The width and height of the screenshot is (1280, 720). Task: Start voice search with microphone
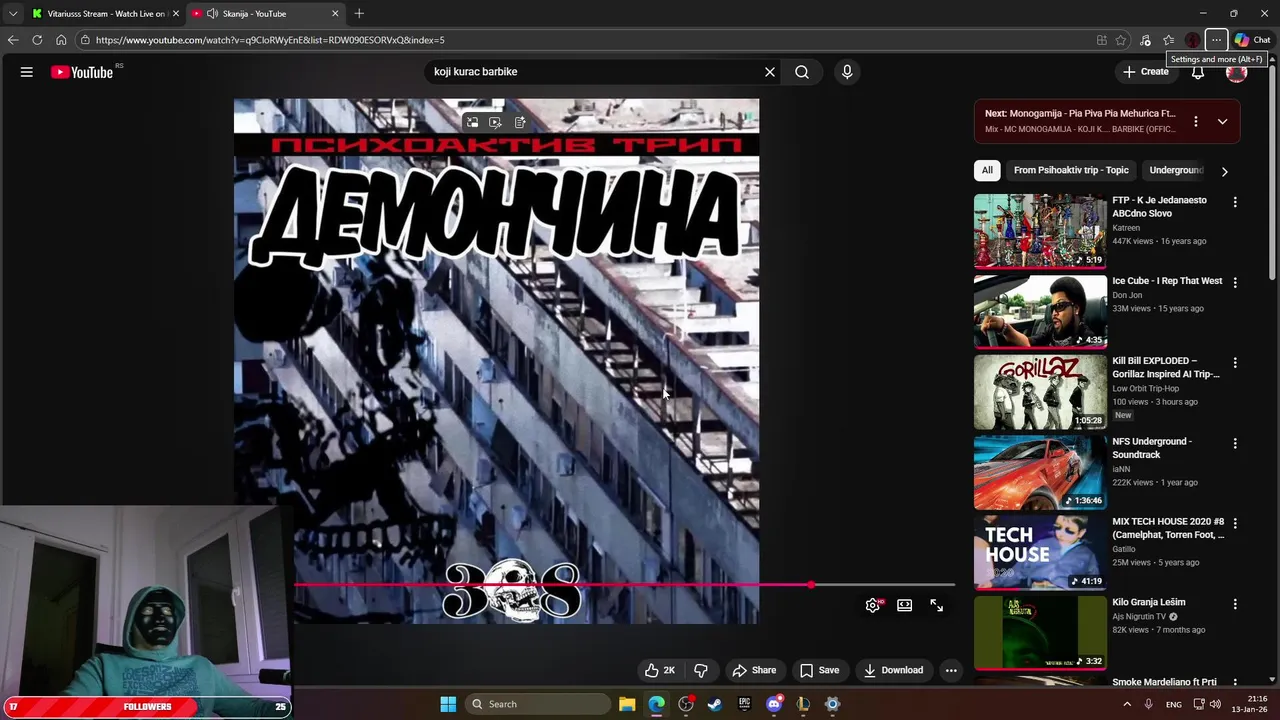point(847,72)
